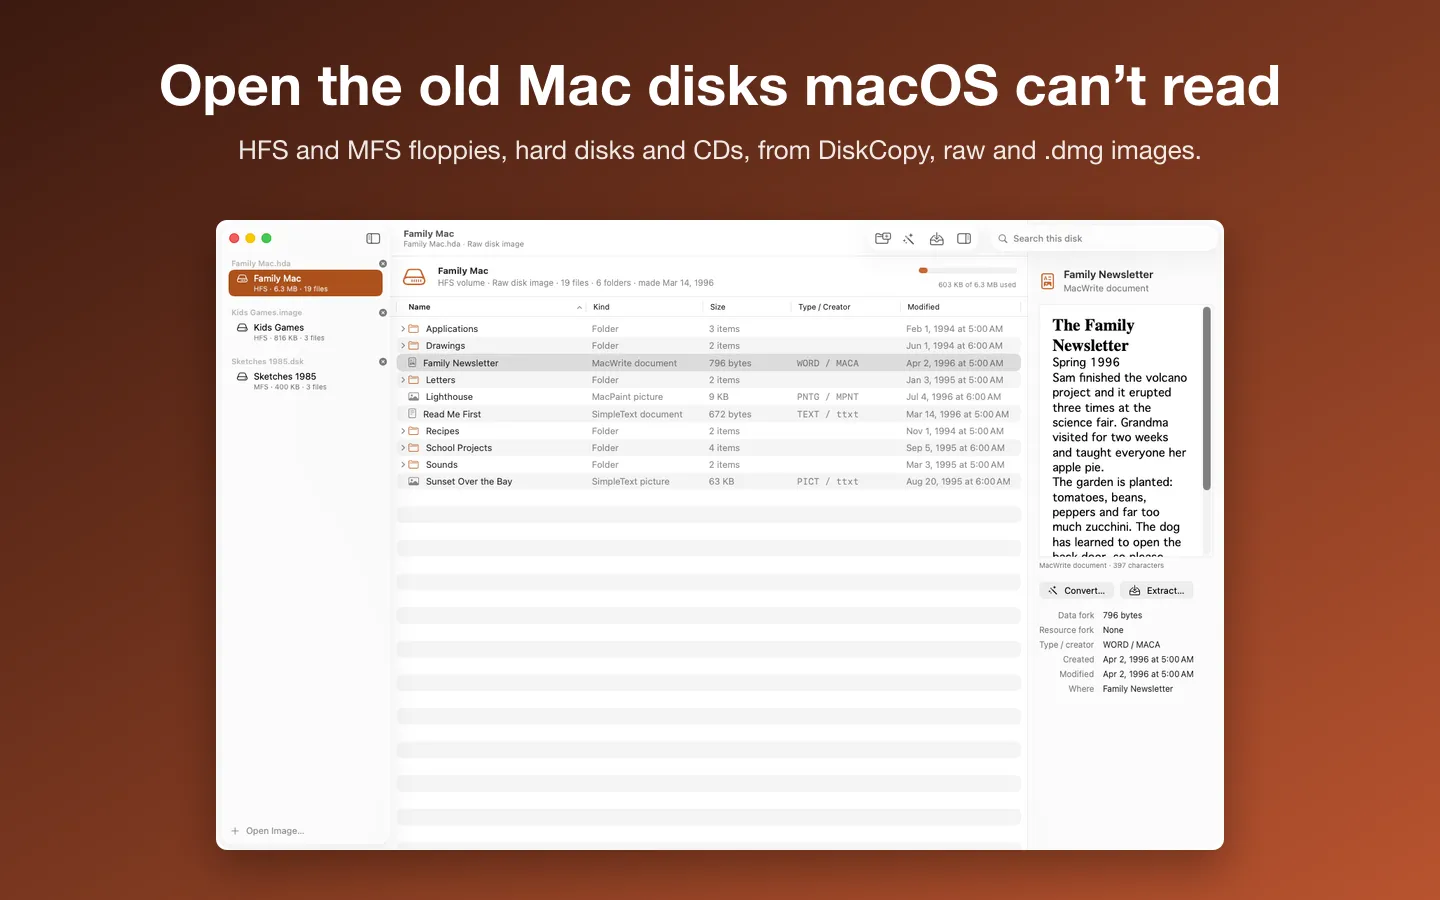
Task: Close the Sketches 1985.dsk disk image
Action: click(x=383, y=362)
